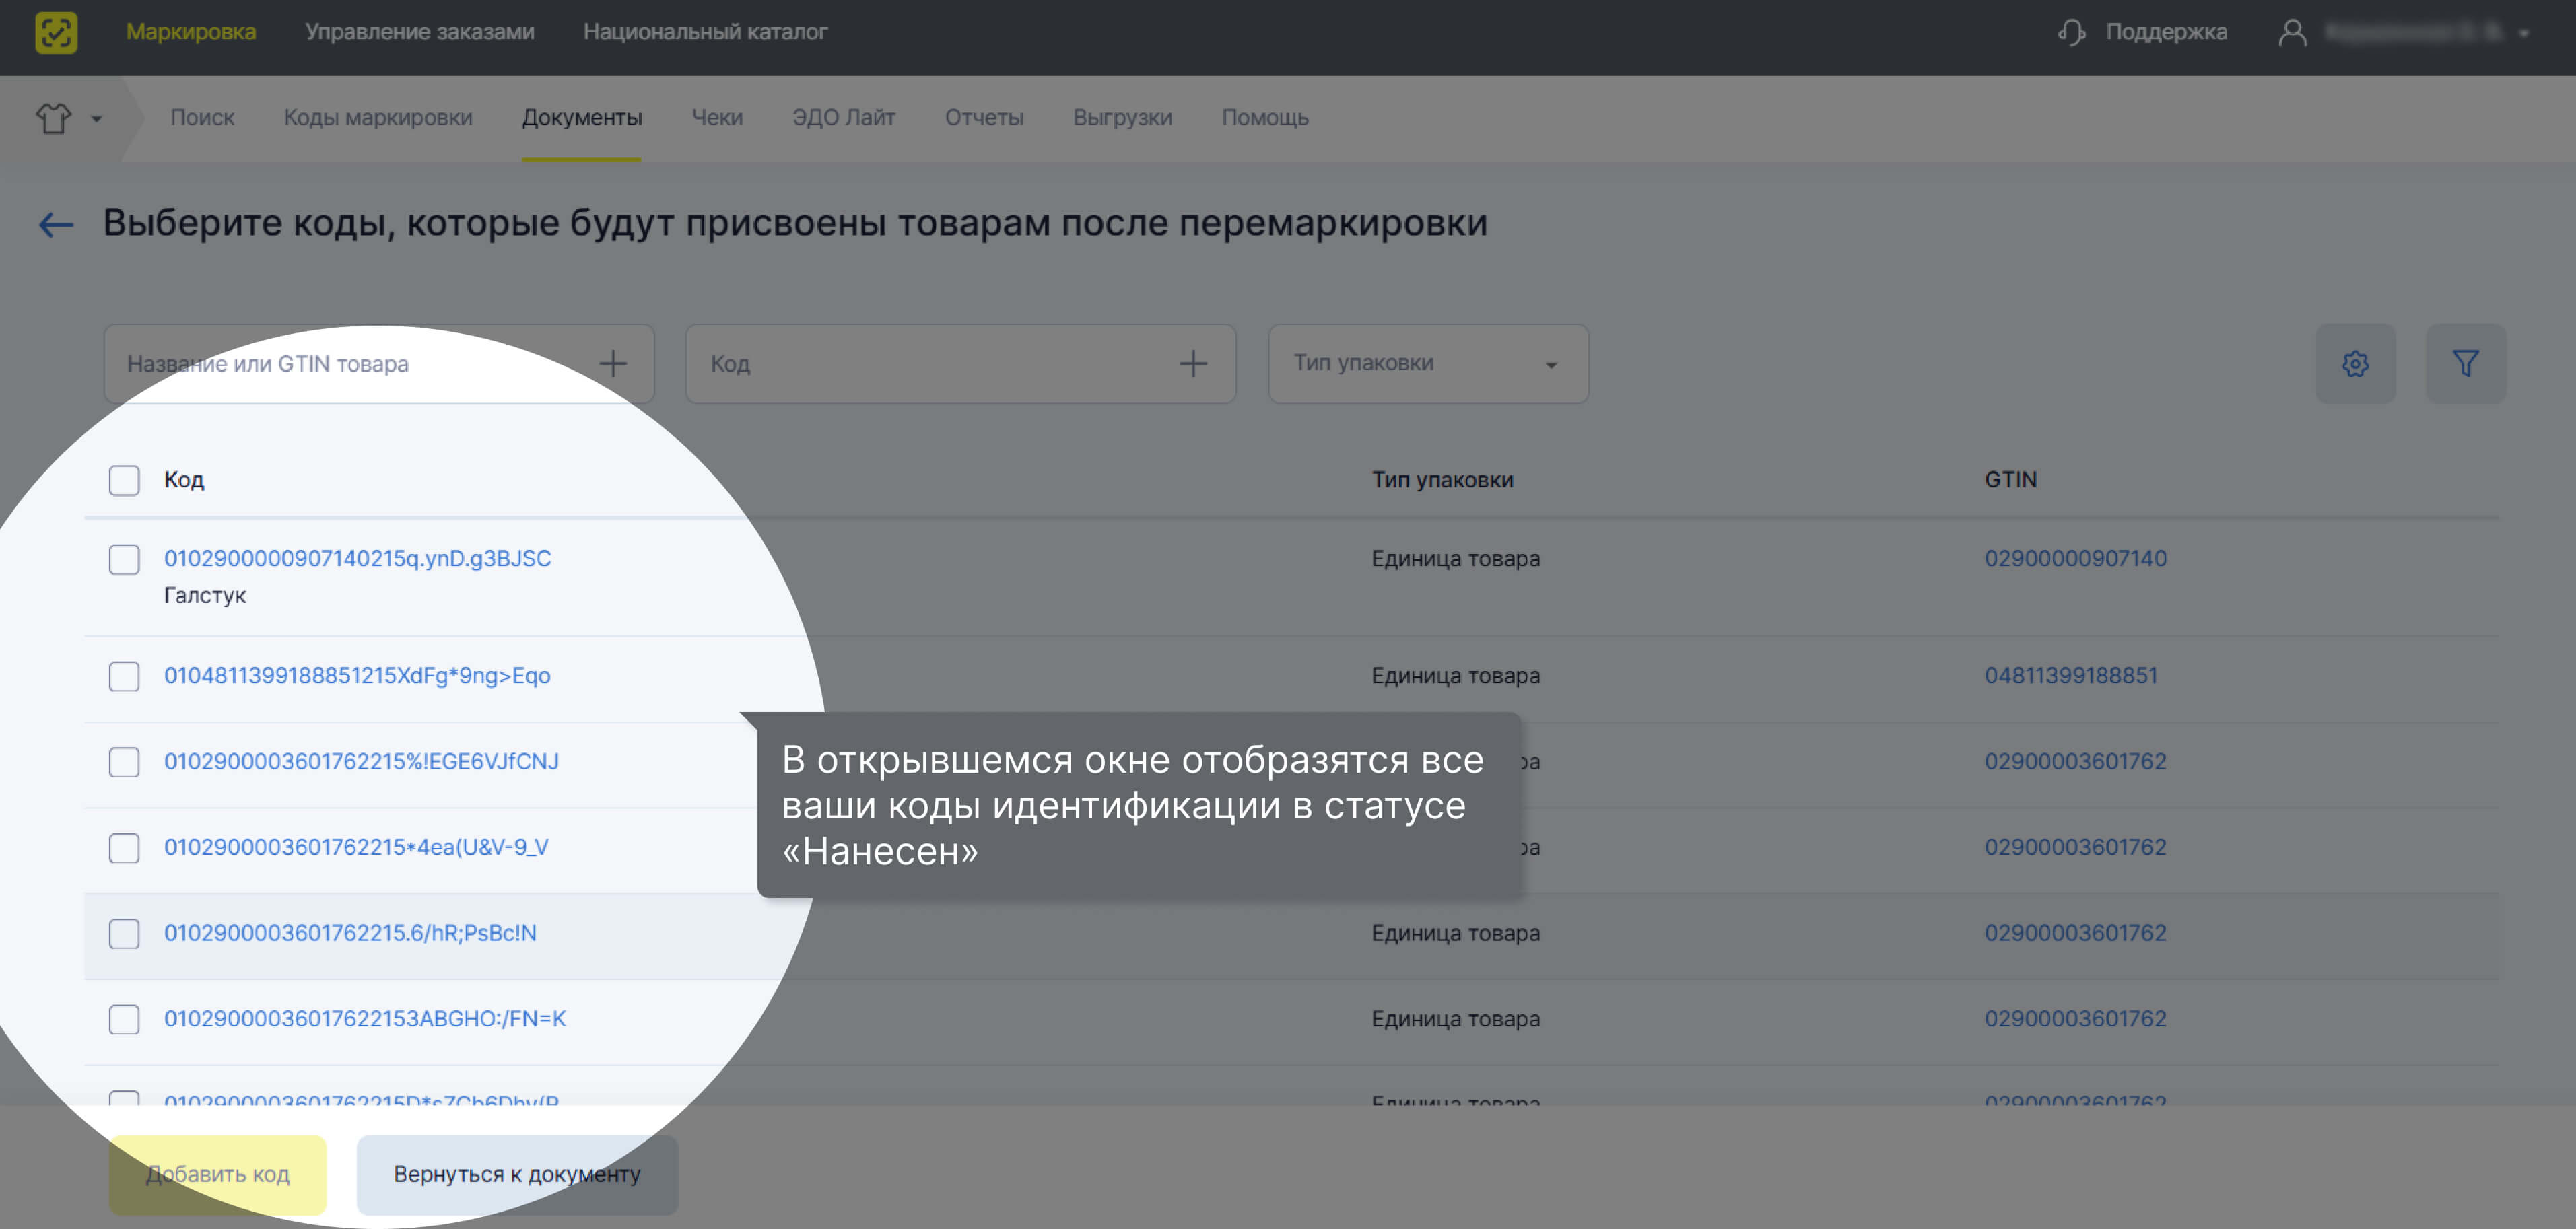Click the user profile icon

[2294, 32]
